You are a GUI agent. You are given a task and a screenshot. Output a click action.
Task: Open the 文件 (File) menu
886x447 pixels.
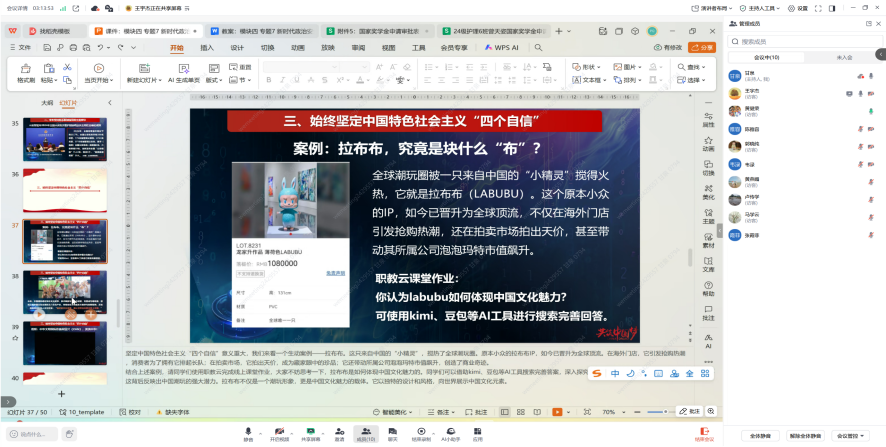tap(21, 48)
